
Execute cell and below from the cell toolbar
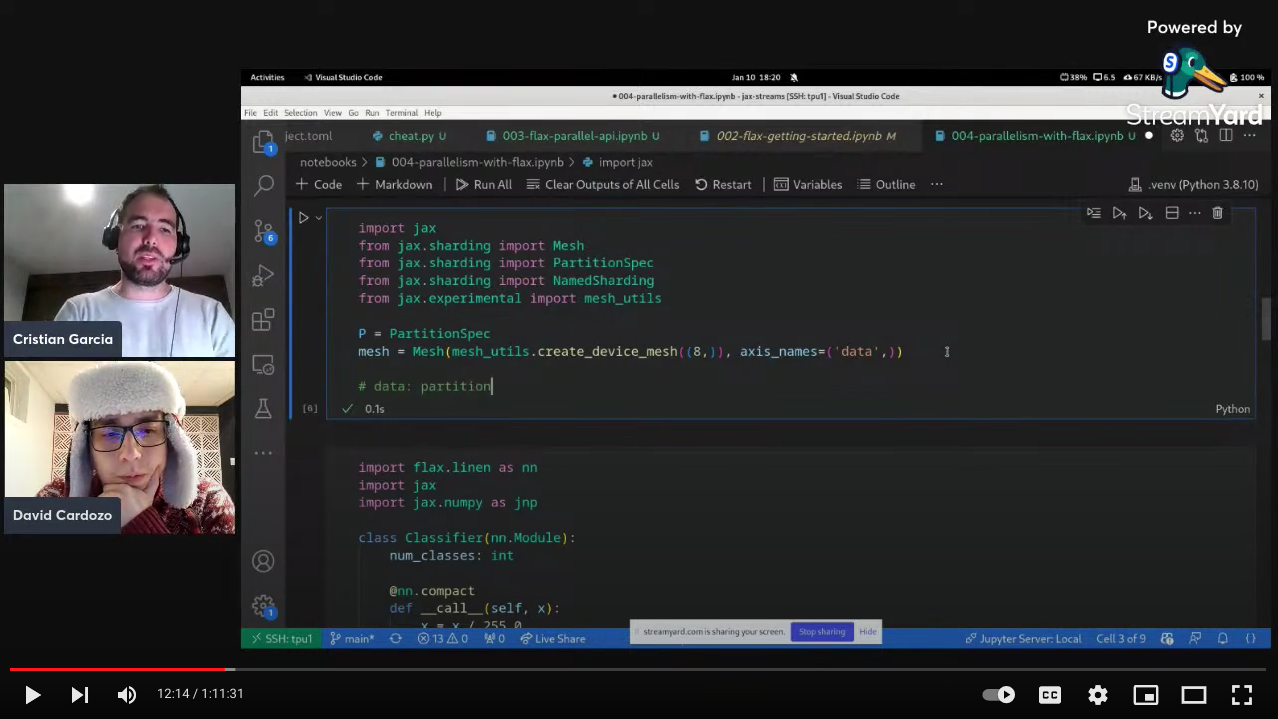tap(1145, 213)
